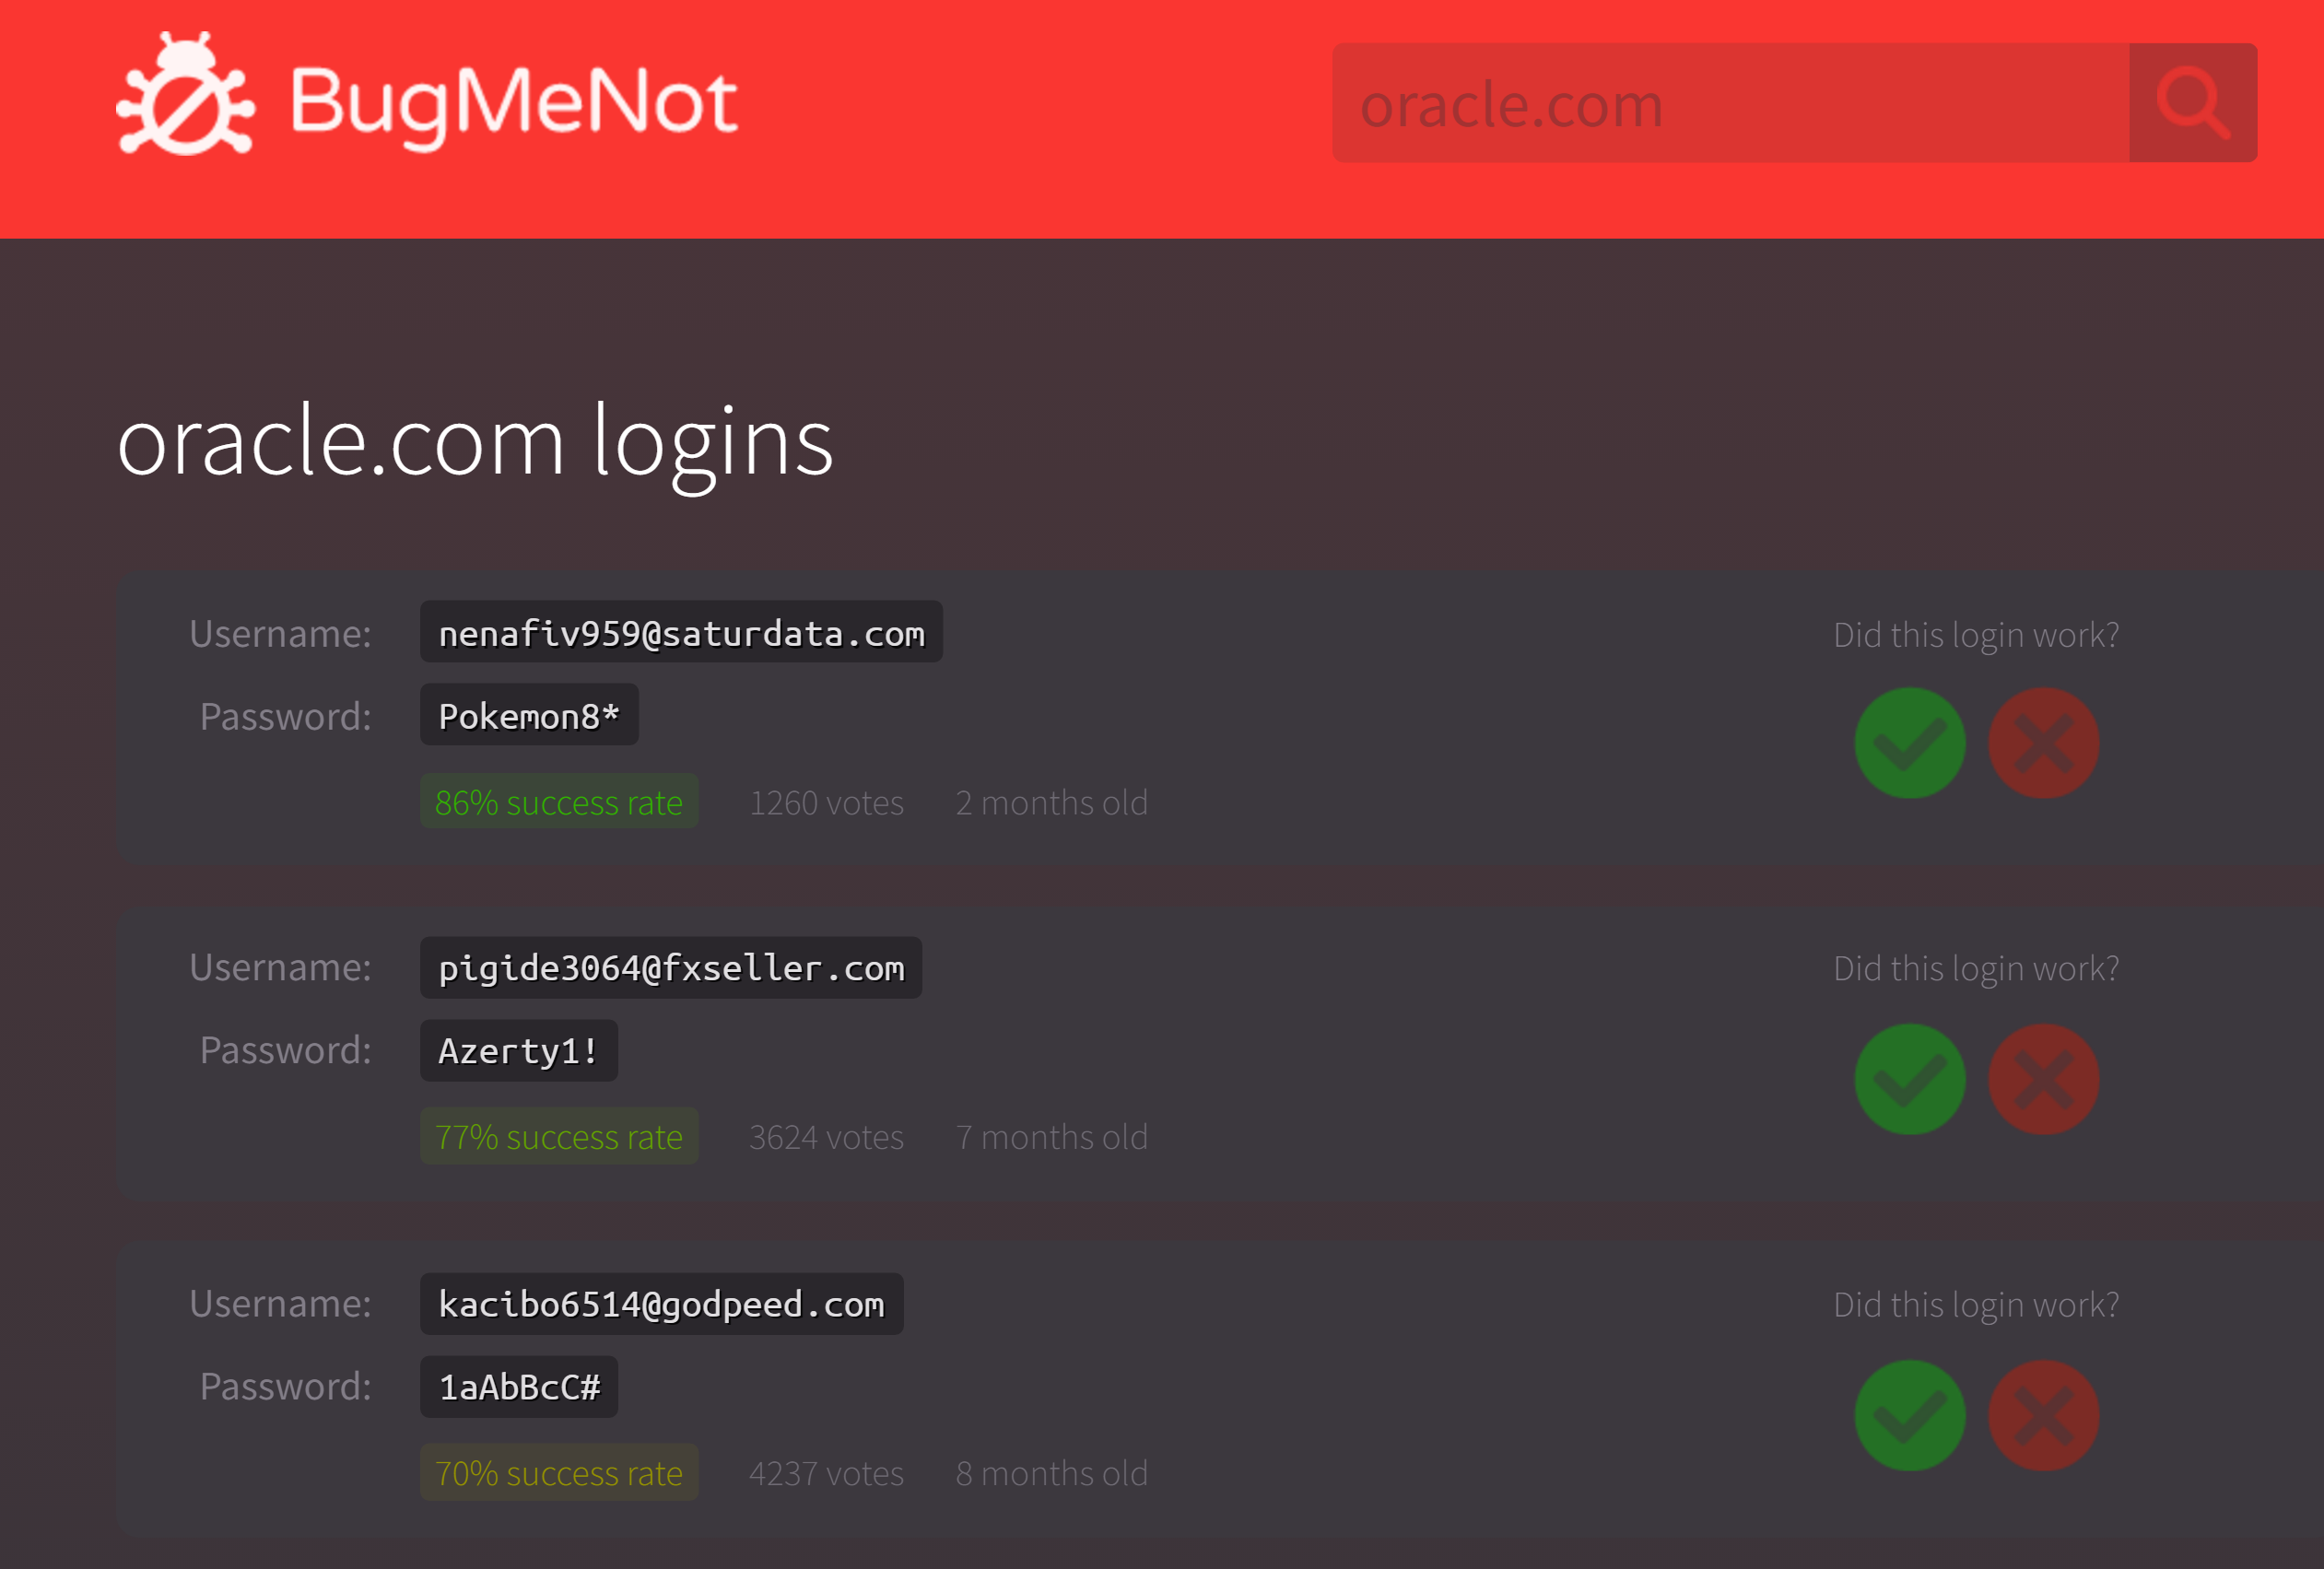Vote yes on nenafiv959 login
This screenshot has width=2324, height=1569.
pos(1909,743)
